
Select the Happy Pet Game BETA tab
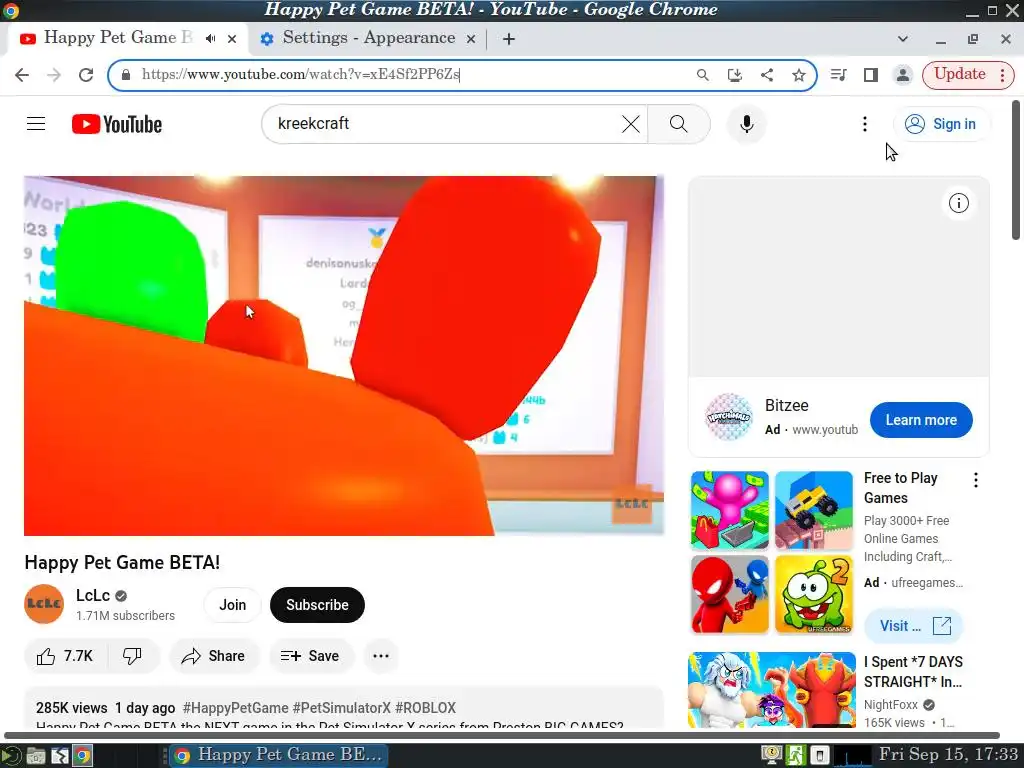click(x=118, y=38)
